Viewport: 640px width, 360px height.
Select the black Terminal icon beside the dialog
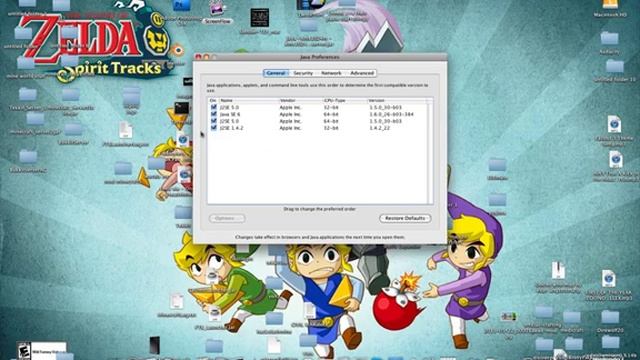[182, 108]
